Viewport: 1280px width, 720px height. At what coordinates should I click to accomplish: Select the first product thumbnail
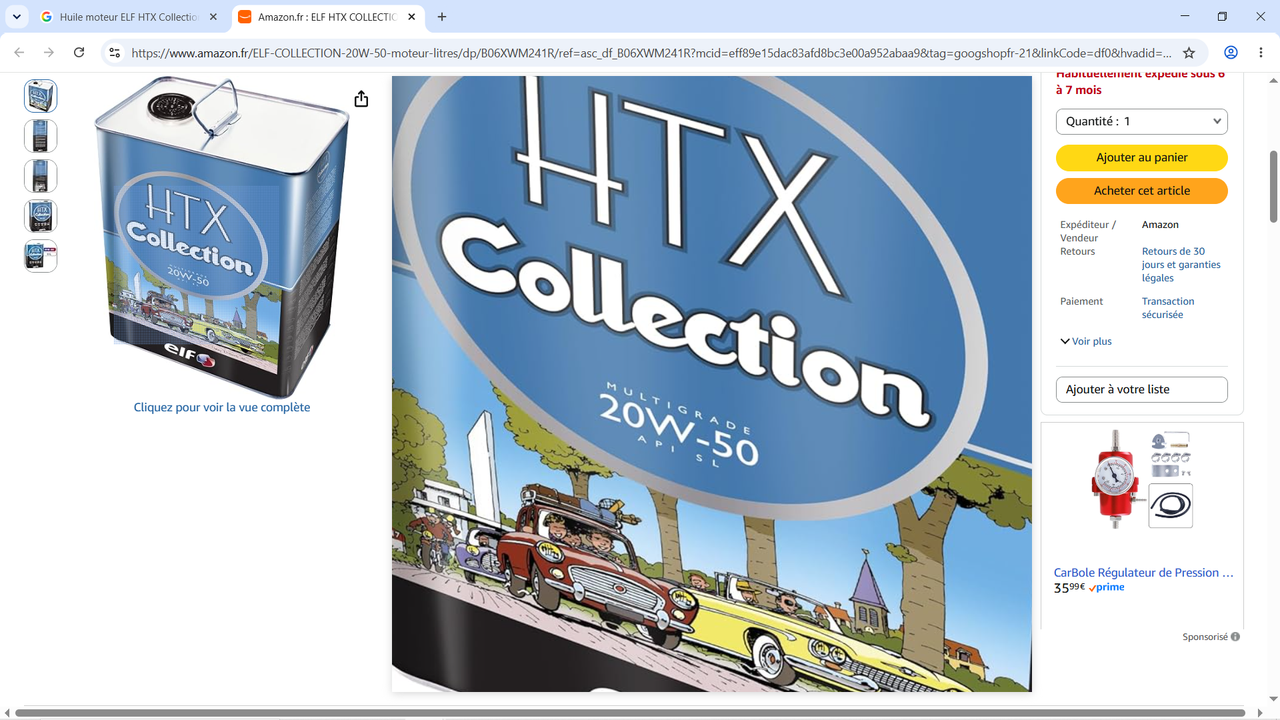(x=41, y=96)
